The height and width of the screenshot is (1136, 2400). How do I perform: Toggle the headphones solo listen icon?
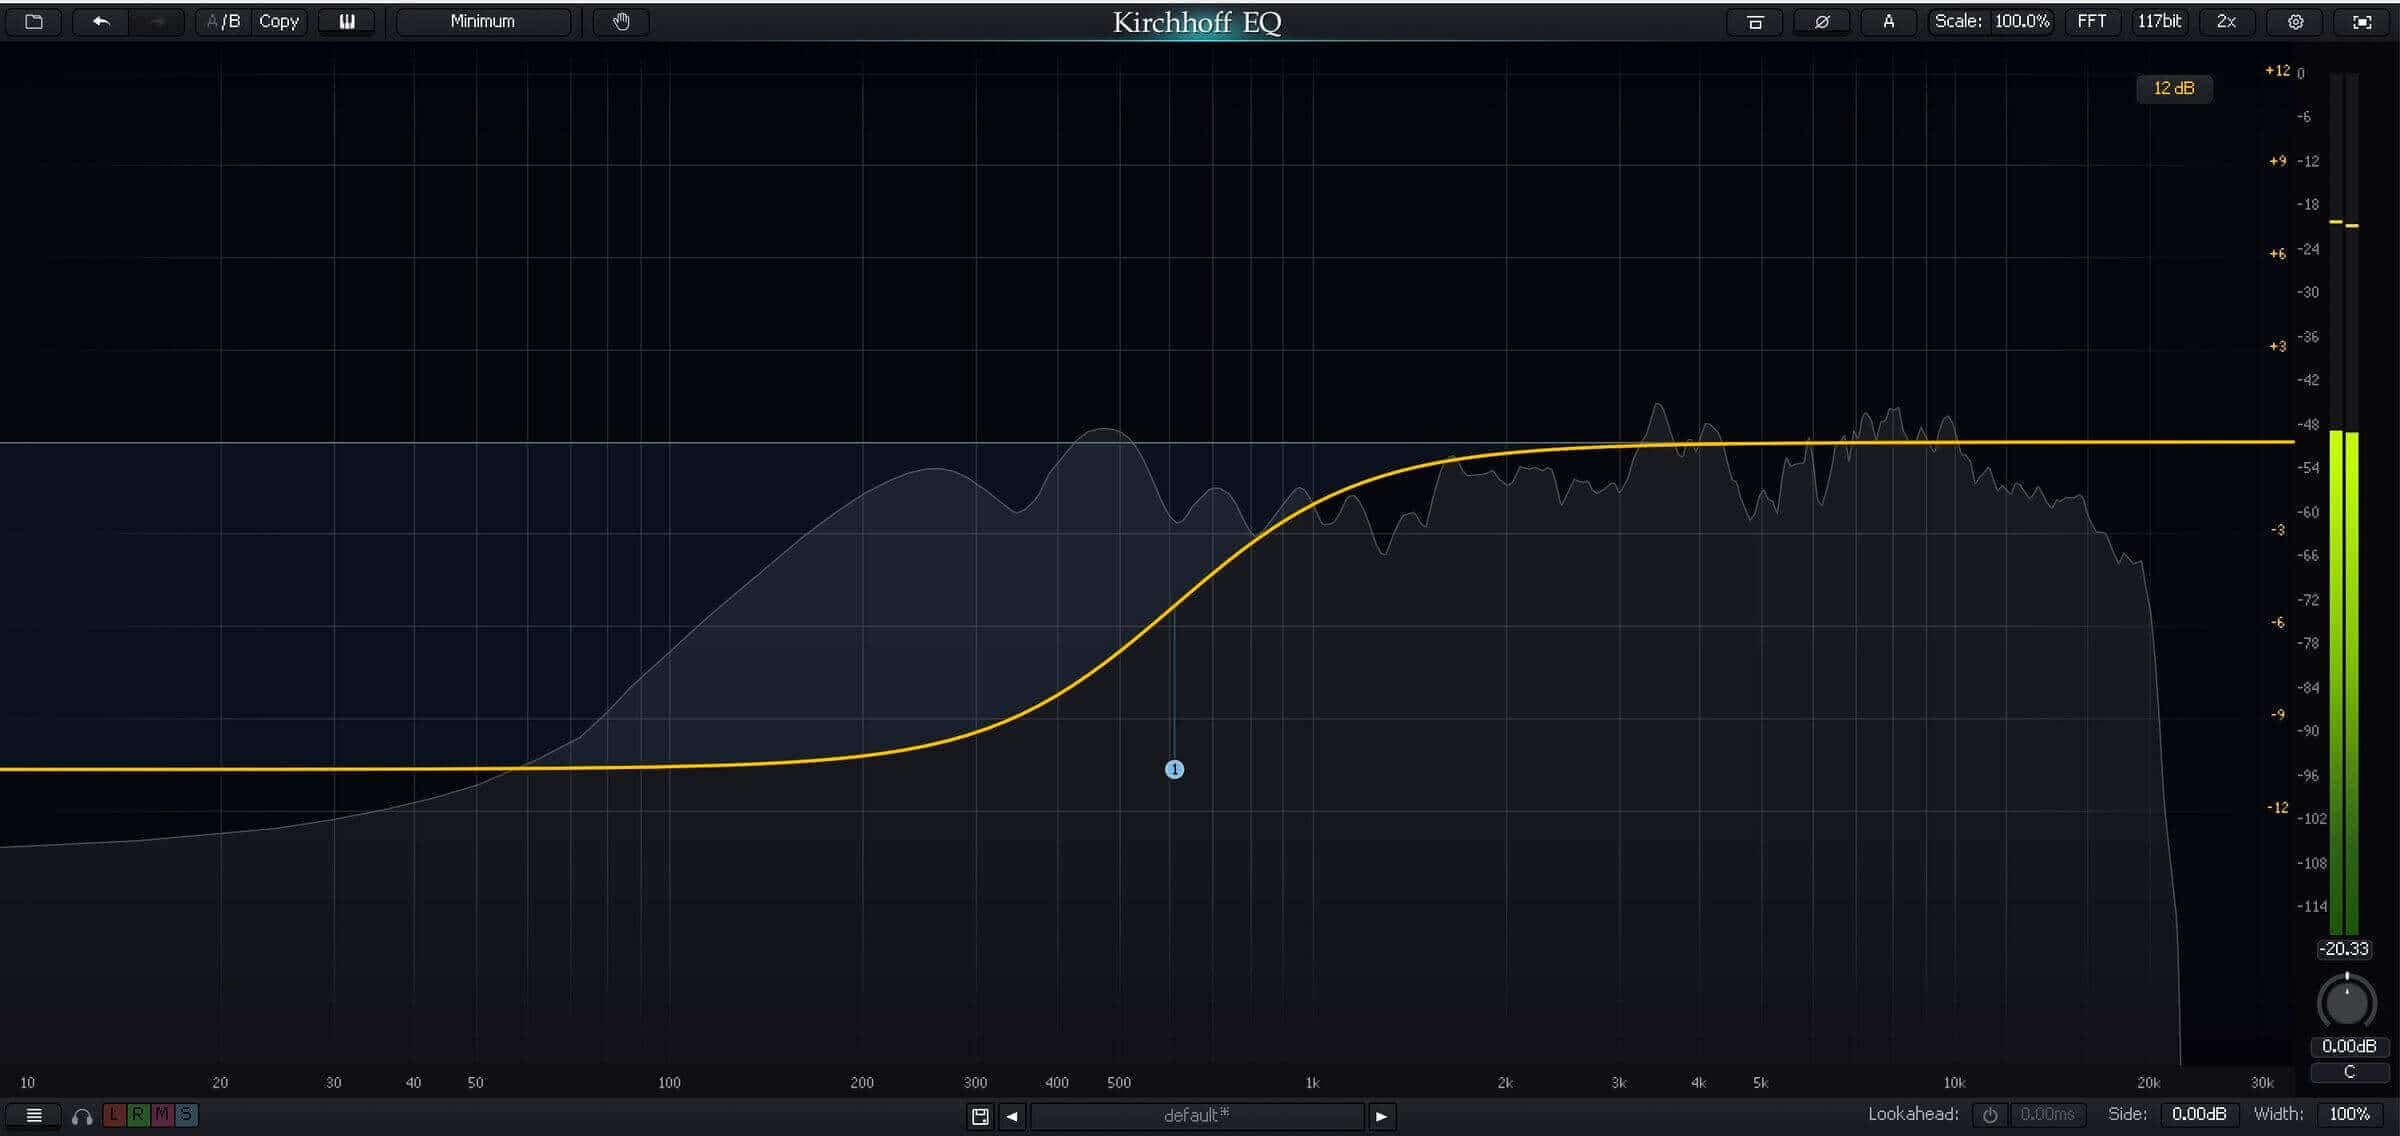(x=82, y=1116)
